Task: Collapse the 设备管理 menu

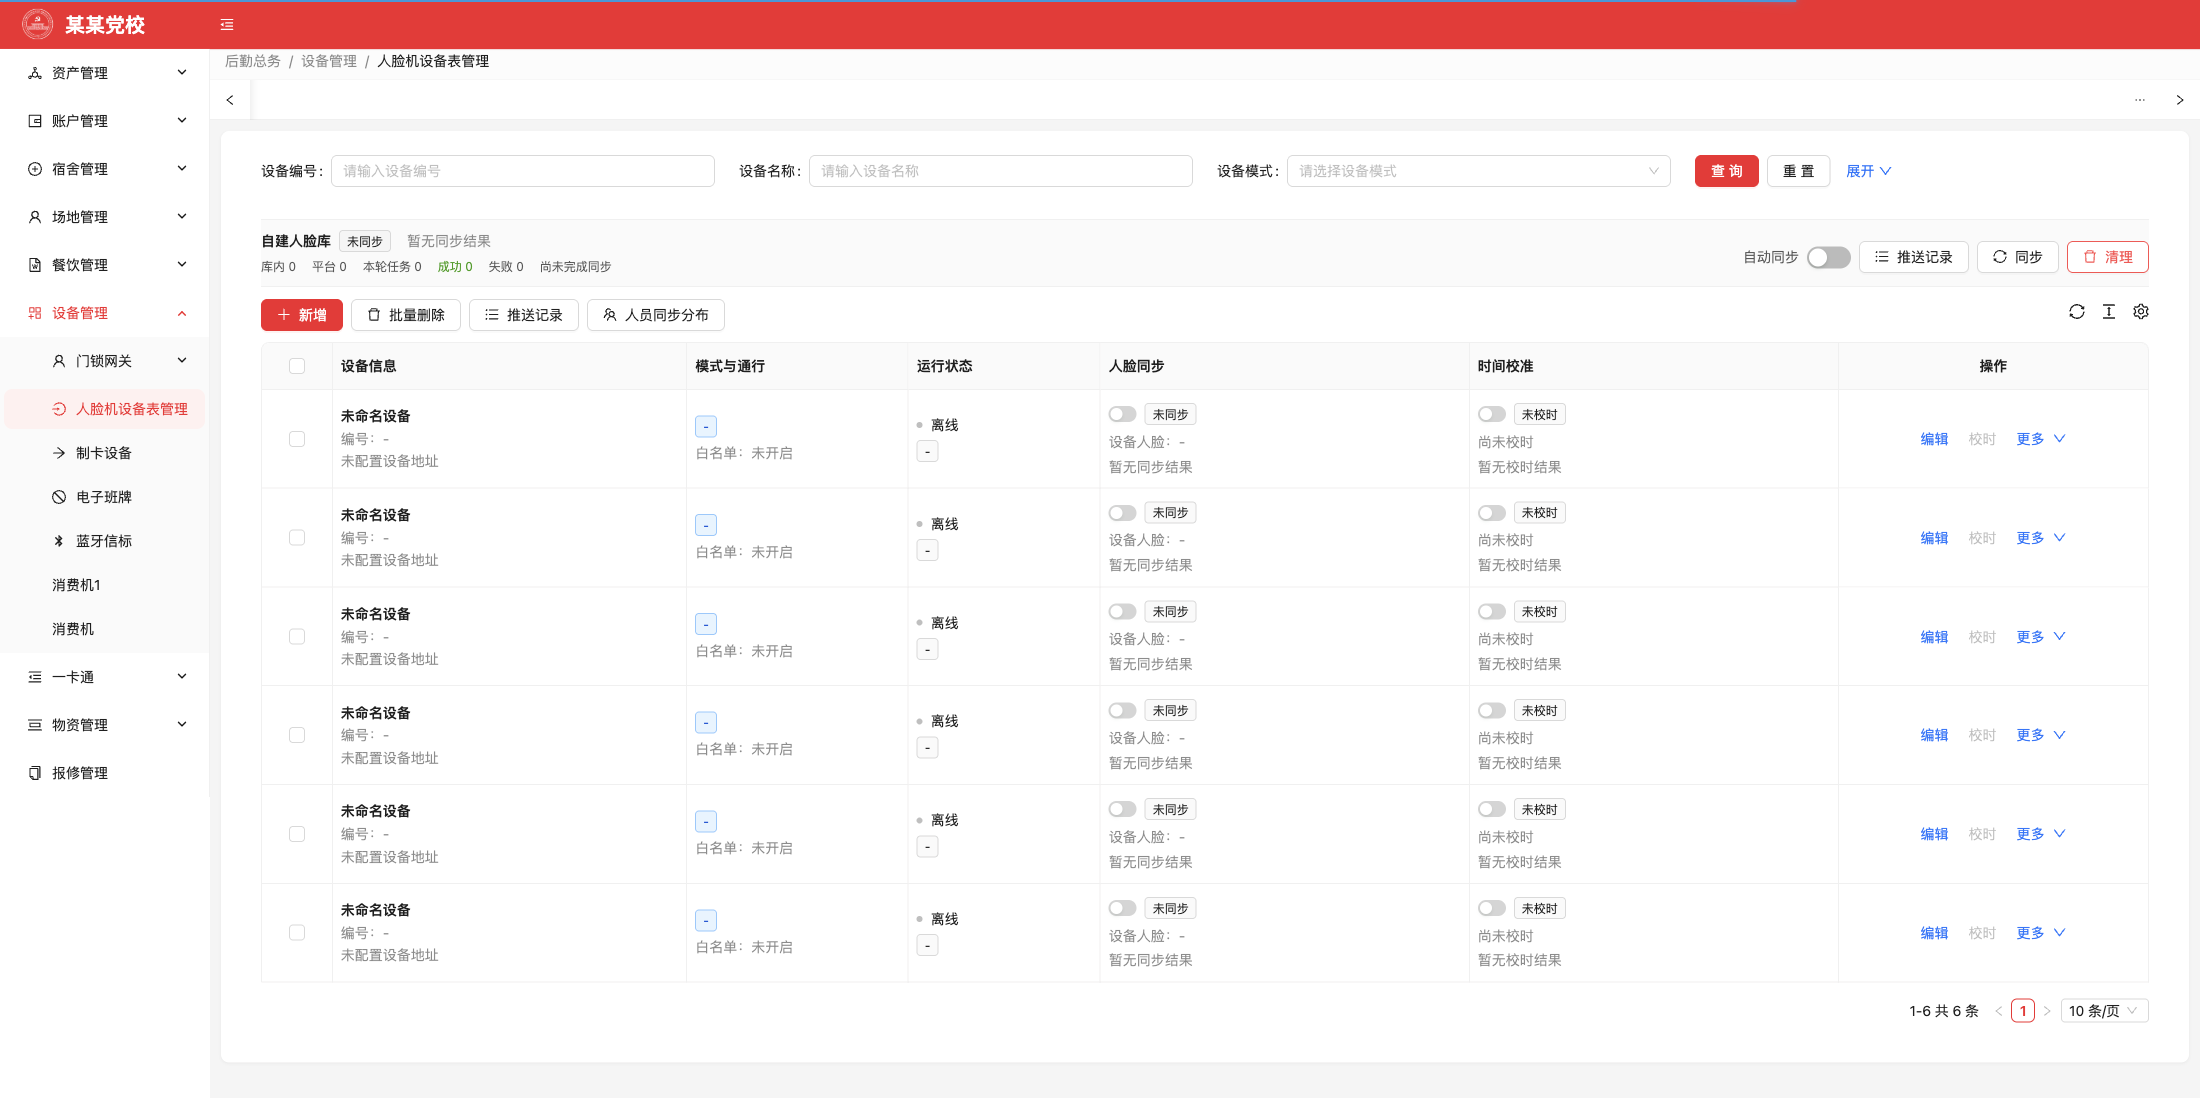Action: [x=105, y=313]
